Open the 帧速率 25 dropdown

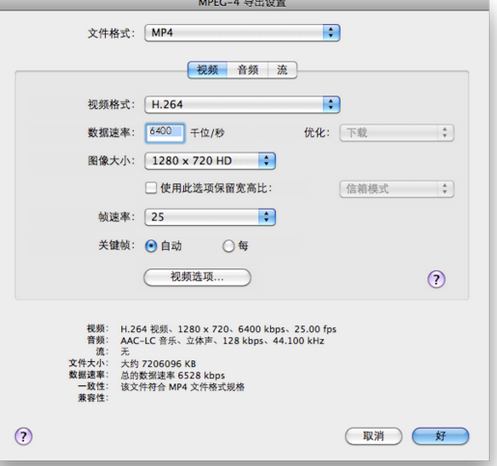(210, 217)
